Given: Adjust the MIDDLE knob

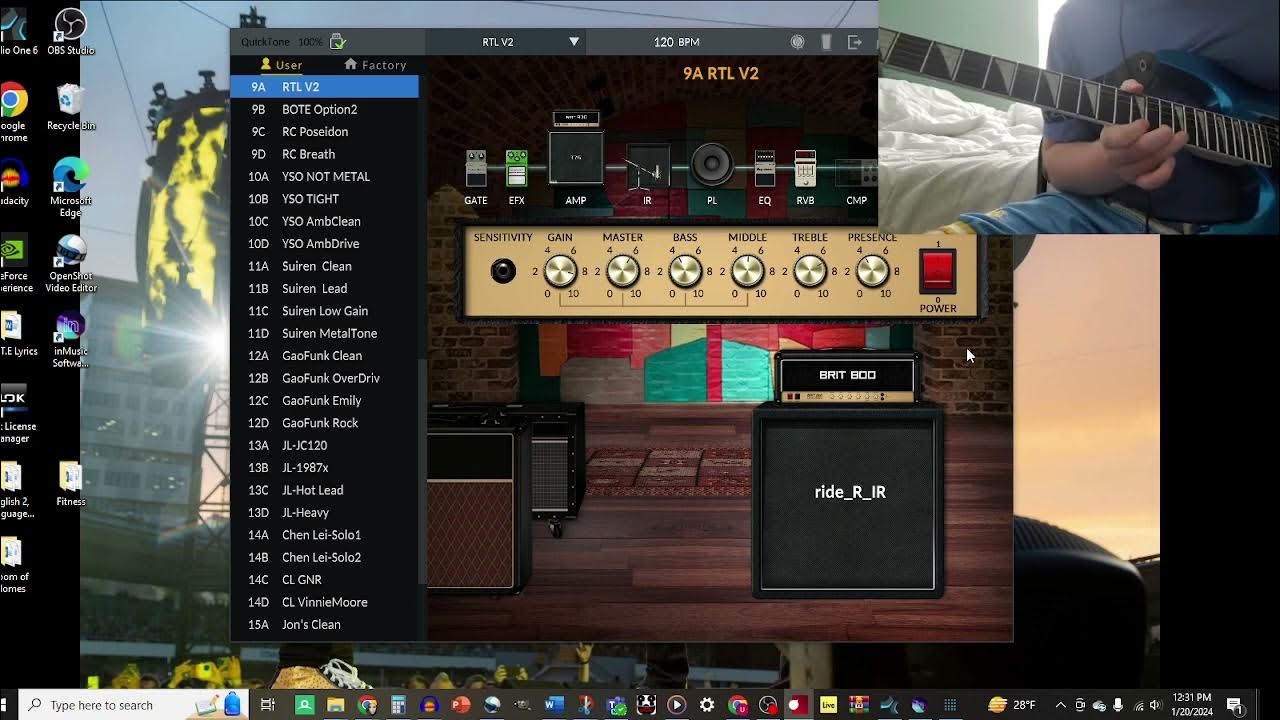Looking at the screenshot, I should pyautogui.click(x=747, y=271).
